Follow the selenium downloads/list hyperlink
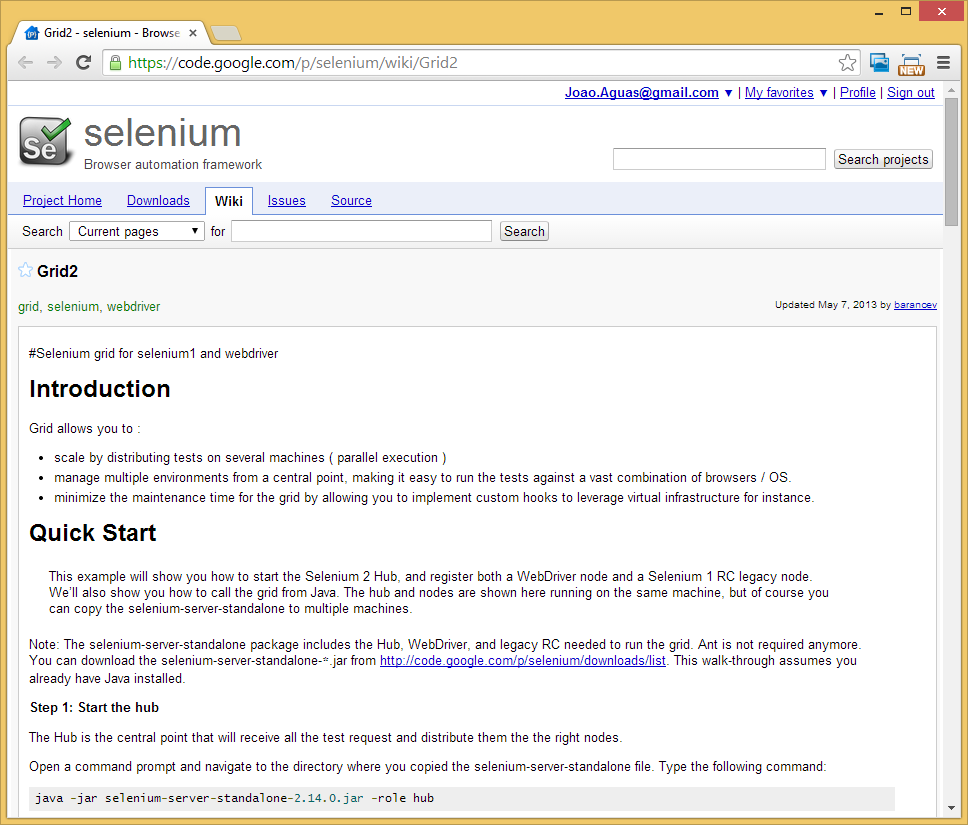The height and width of the screenshot is (825, 968). [x=522, y=660]
